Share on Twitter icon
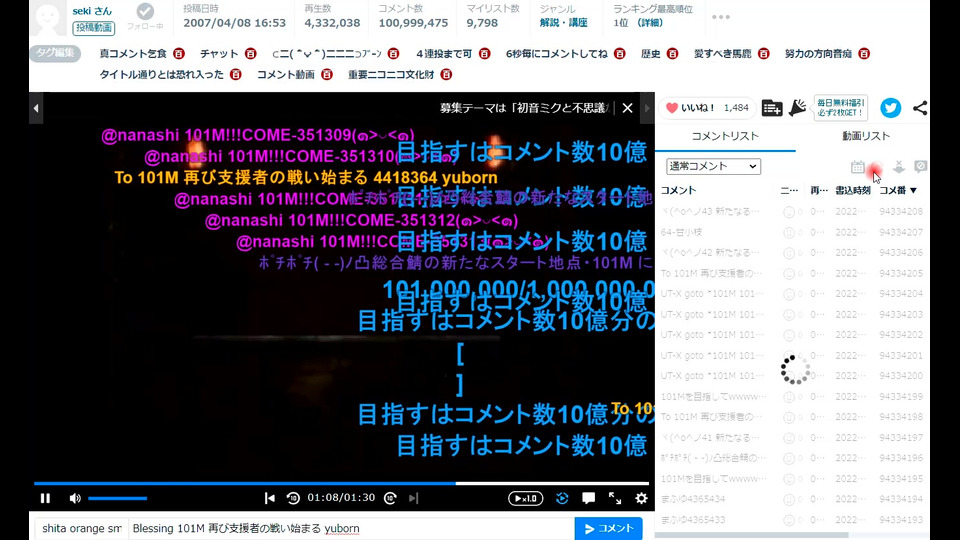Viewport: 960px width, 540px height. tap(891, 108)
